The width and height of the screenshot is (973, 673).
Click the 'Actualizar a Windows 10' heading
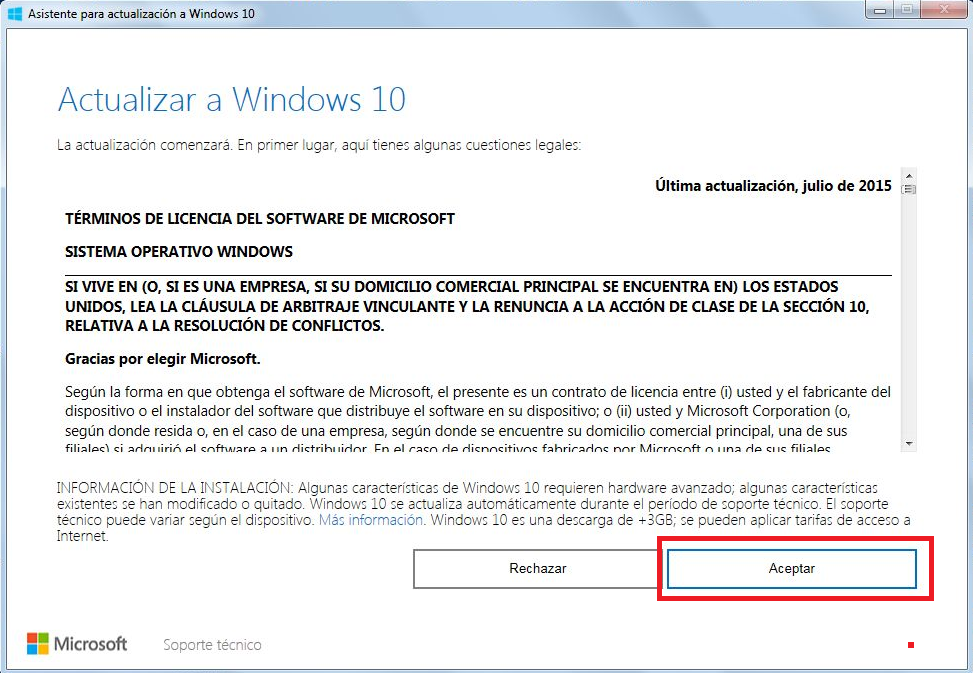click(x=231, y=99)
